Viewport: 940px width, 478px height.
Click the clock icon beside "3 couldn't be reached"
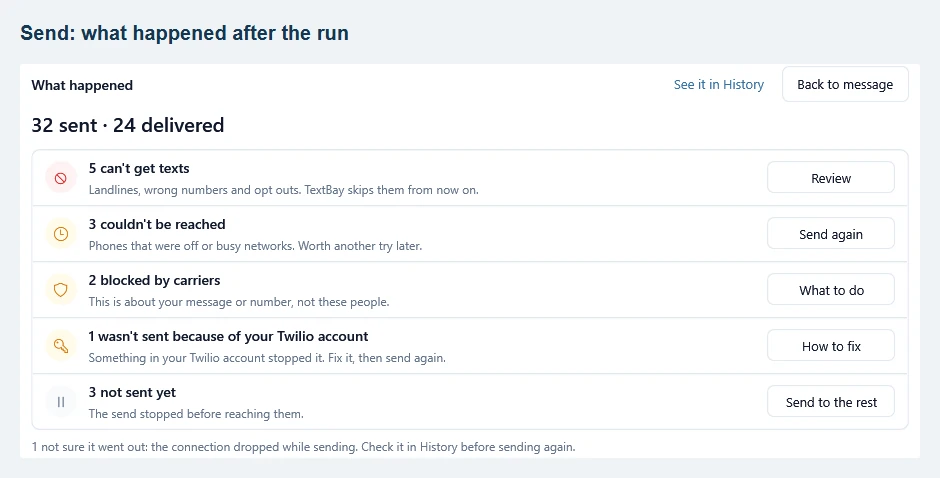[61, 234]
